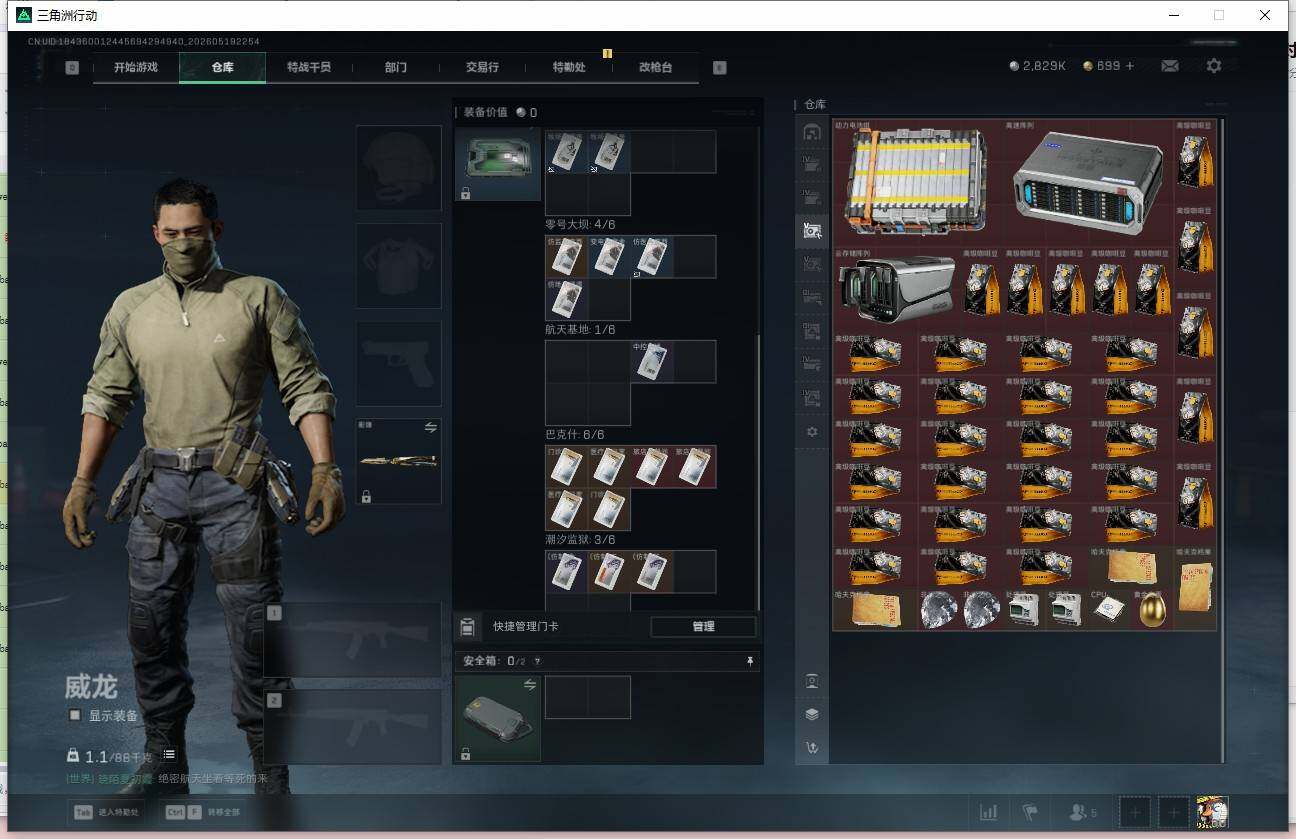1296x839 pixels.
Task: Click the quick manage keycard icon
Action: [x=467, y=627]
